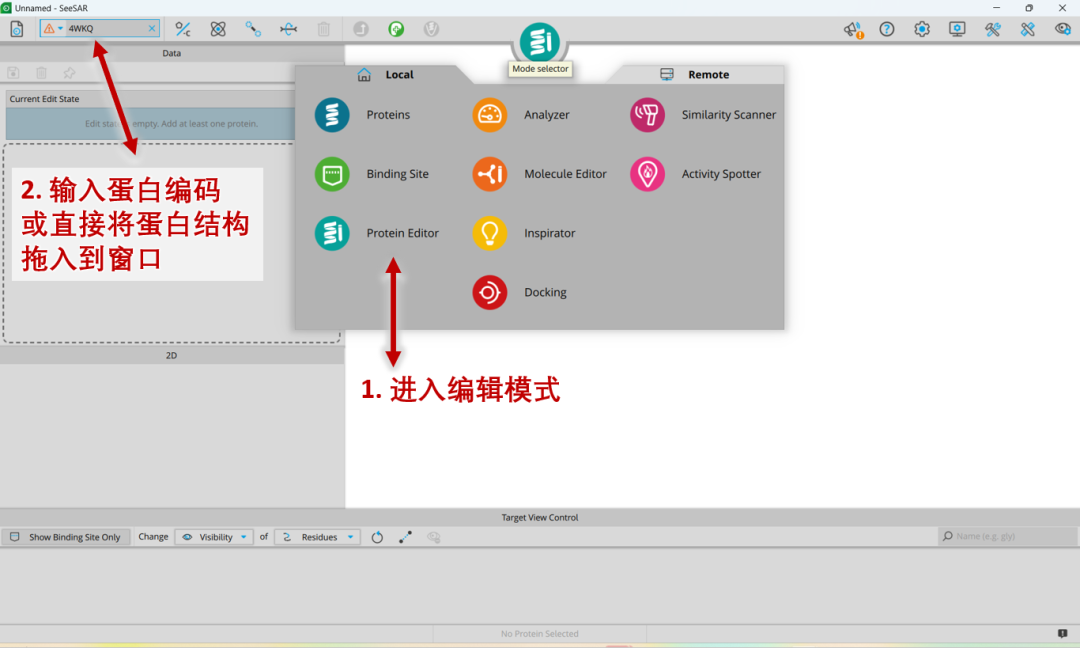Switch to the Remote tab
Viewport: 1080px width, 648px height.
coord(695,74)
